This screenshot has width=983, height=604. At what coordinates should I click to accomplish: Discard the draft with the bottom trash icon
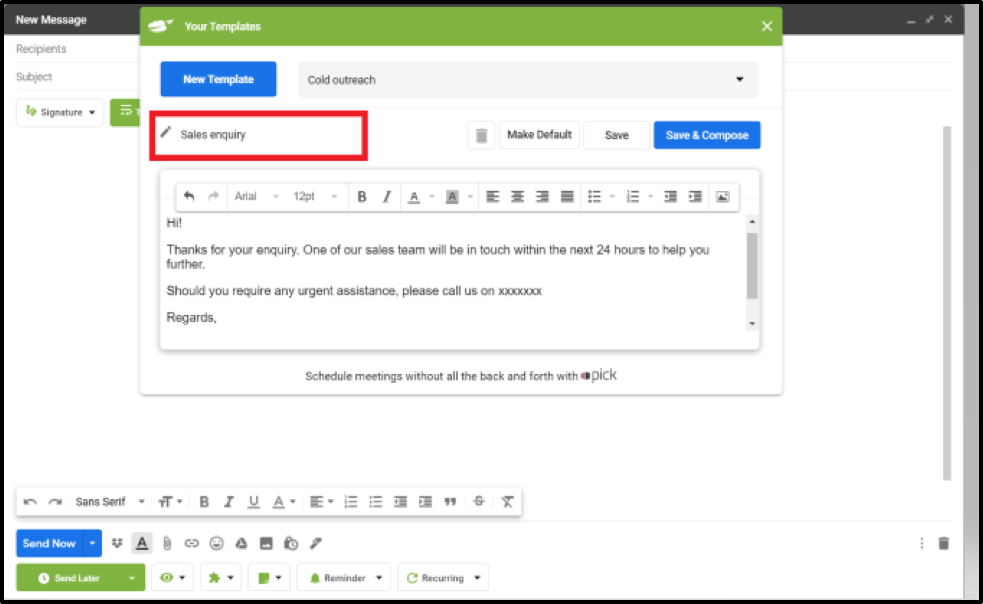click(943, 544)
